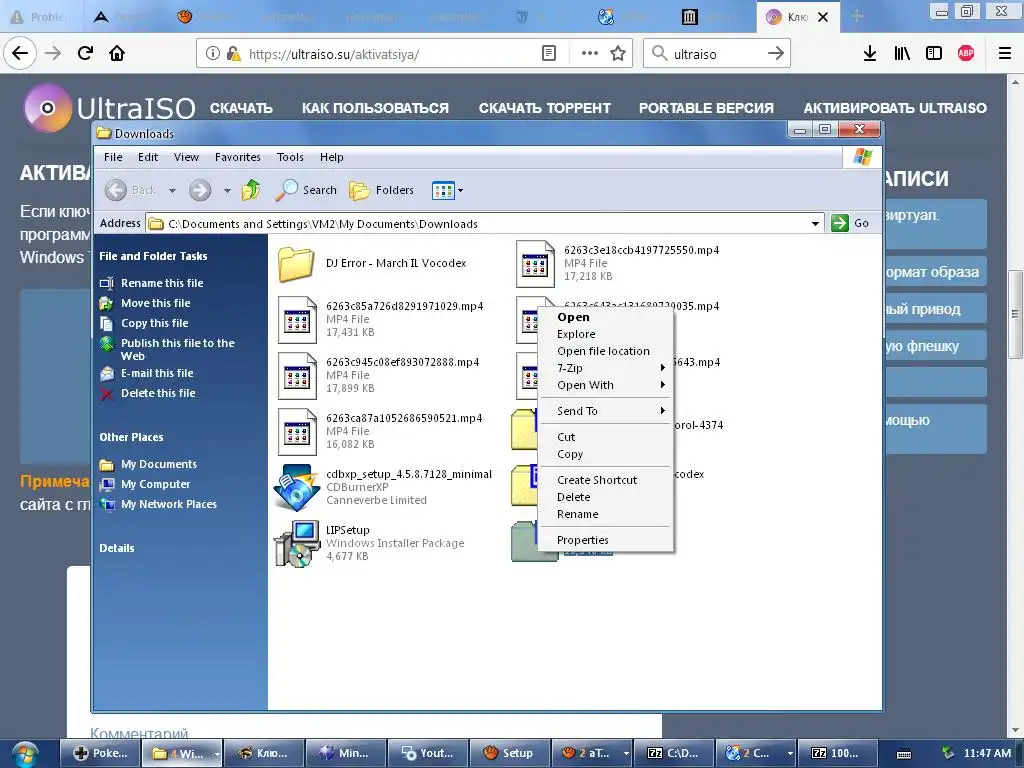The height and width of the screenshot is (768, 1024).
Task: Open page actions three-dot menu
Action: point(590,54)
